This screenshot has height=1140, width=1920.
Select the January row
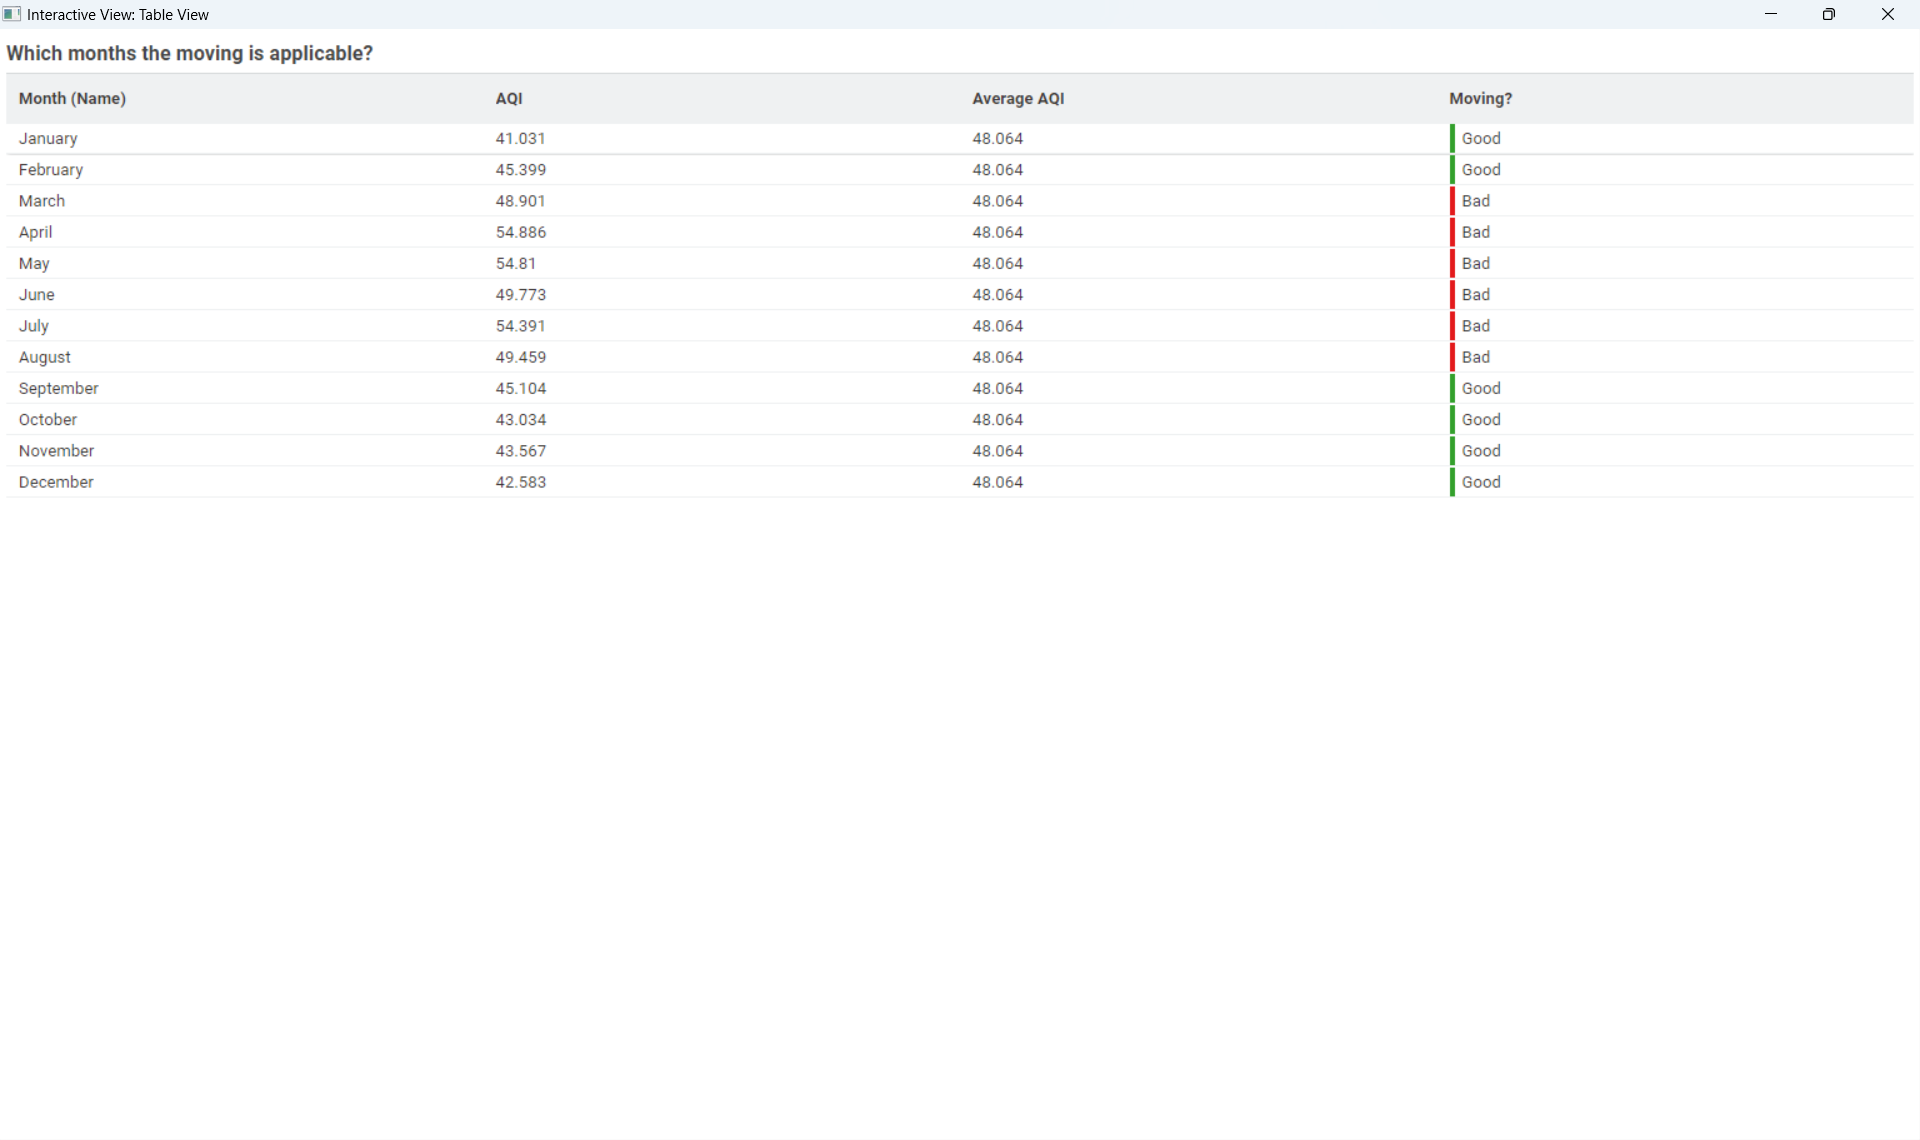point(48,139)
